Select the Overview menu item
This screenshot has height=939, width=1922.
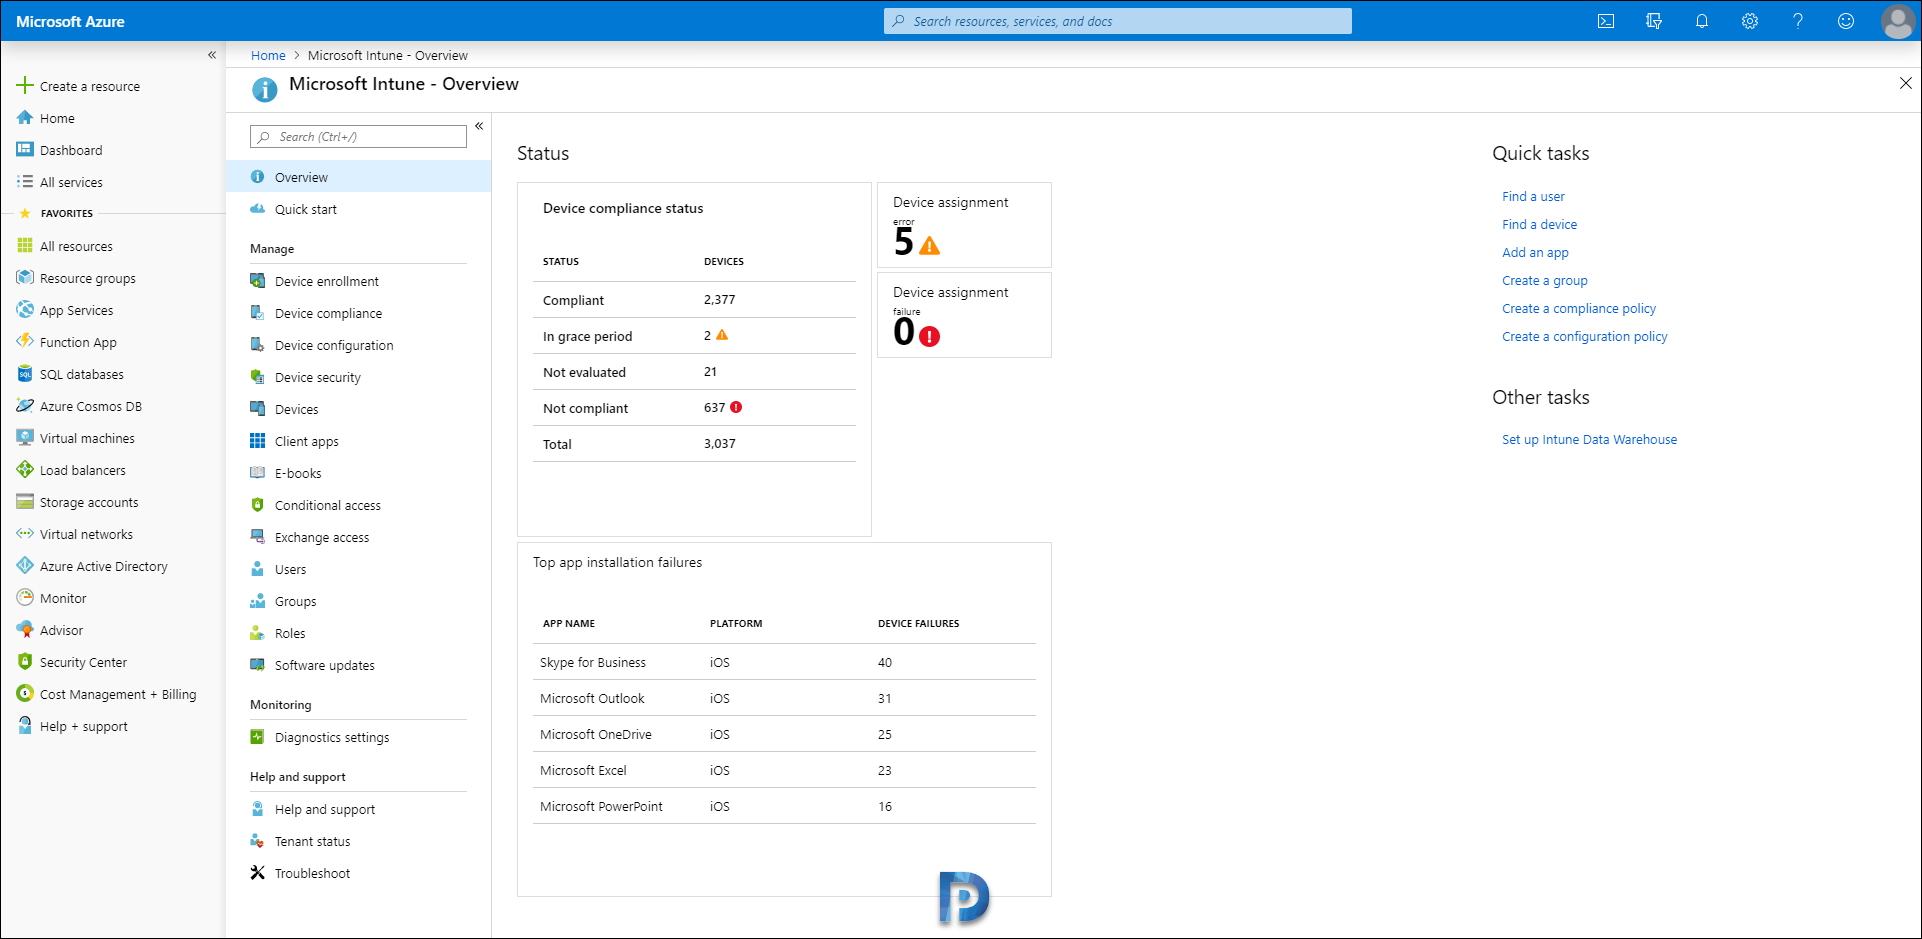tap(358, 177)
